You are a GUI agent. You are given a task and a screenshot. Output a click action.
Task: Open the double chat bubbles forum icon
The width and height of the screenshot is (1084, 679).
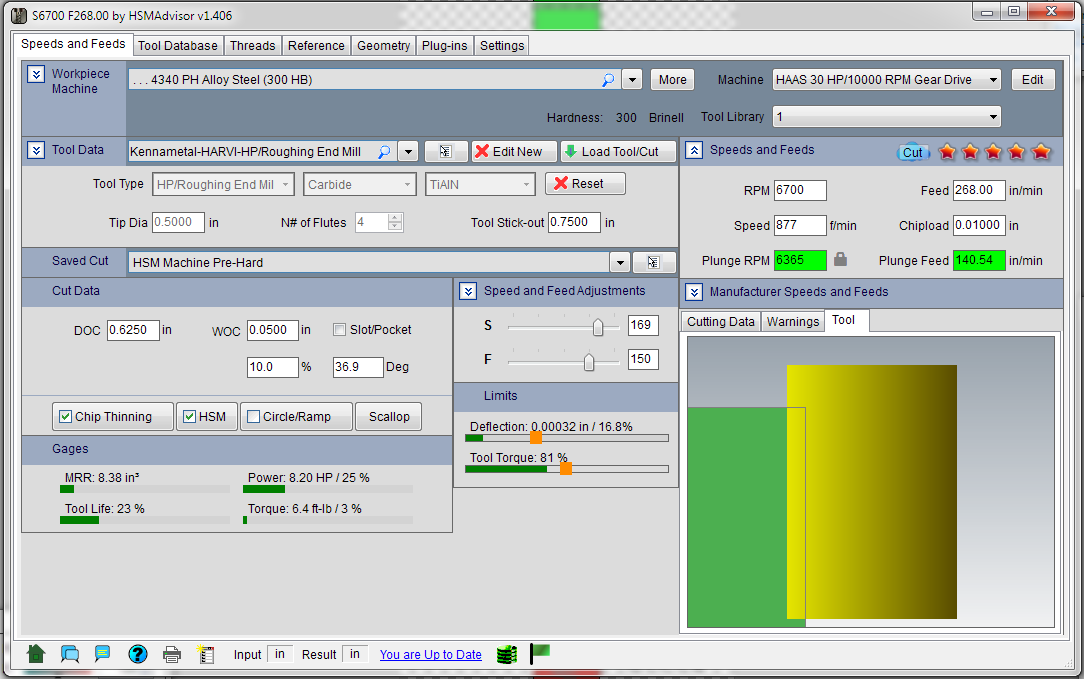pos(70,653)
